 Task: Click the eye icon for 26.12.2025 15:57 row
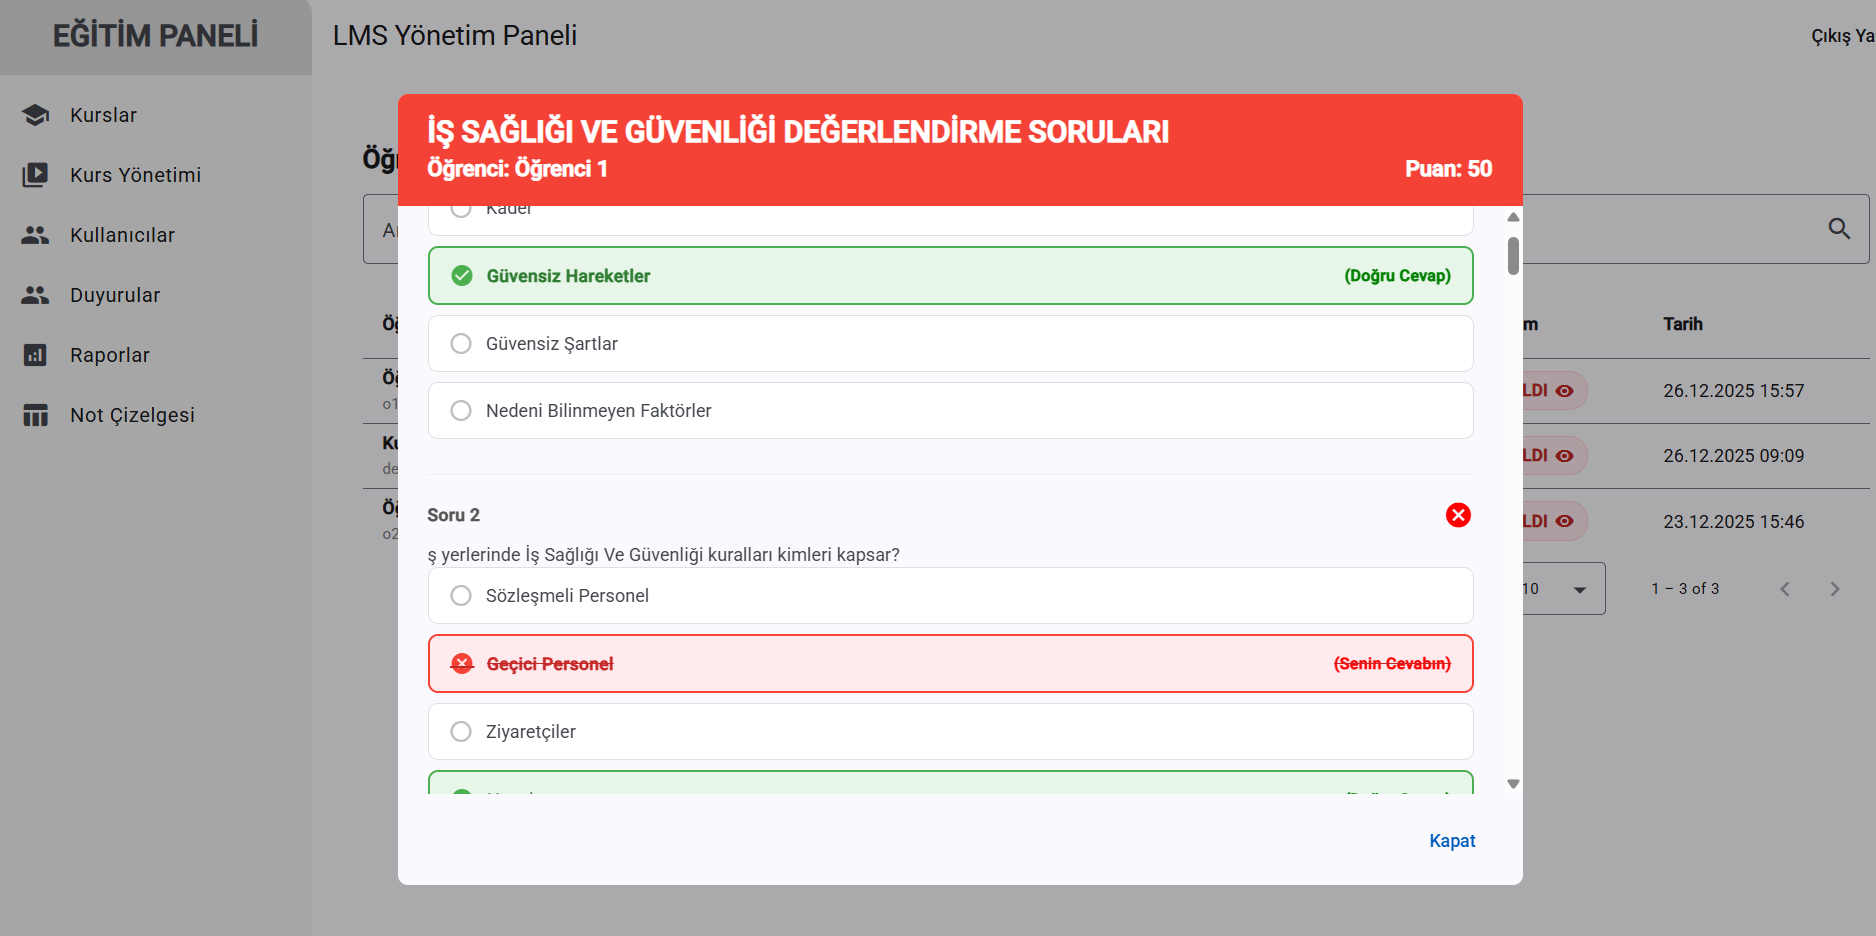point(1565,391)
